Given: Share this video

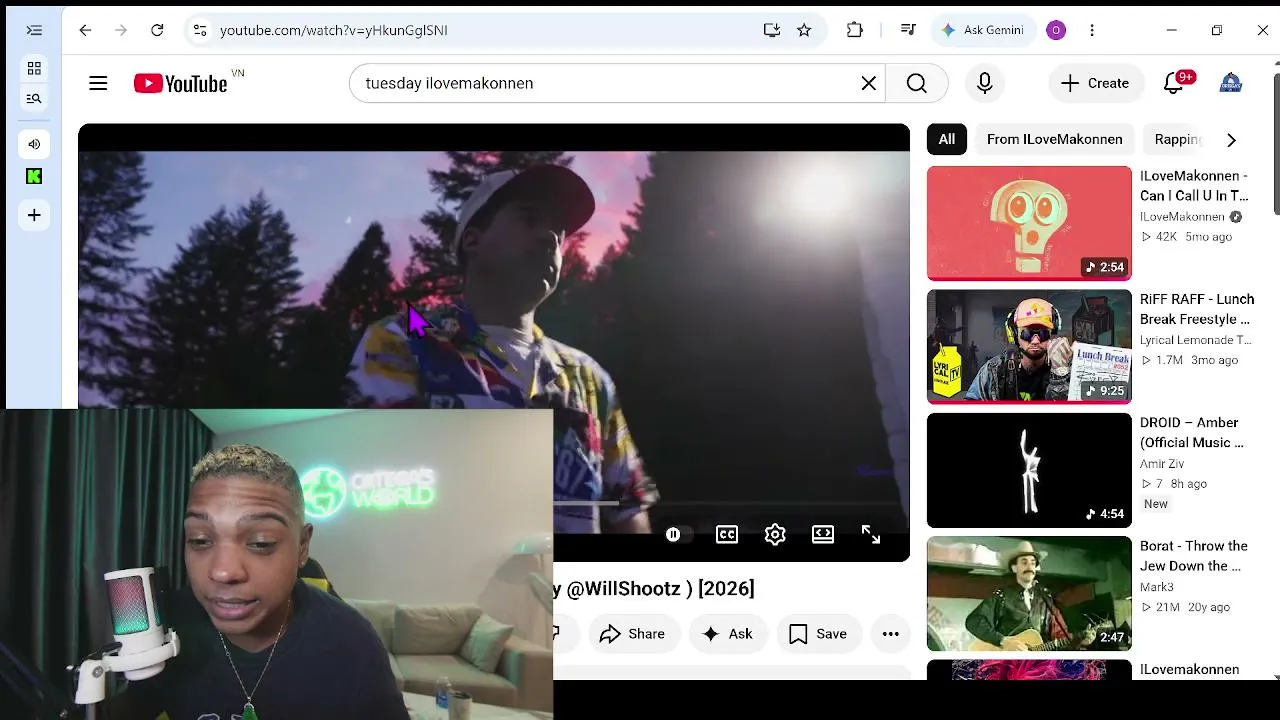Looking at the screenshot, I should click(x=632, y=634).
